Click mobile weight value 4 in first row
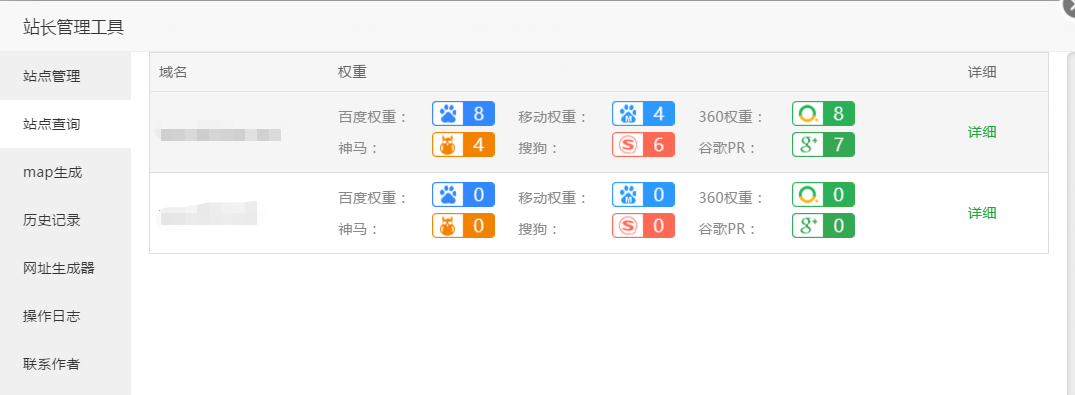The image size is (1075, 395). pos(659,114)
